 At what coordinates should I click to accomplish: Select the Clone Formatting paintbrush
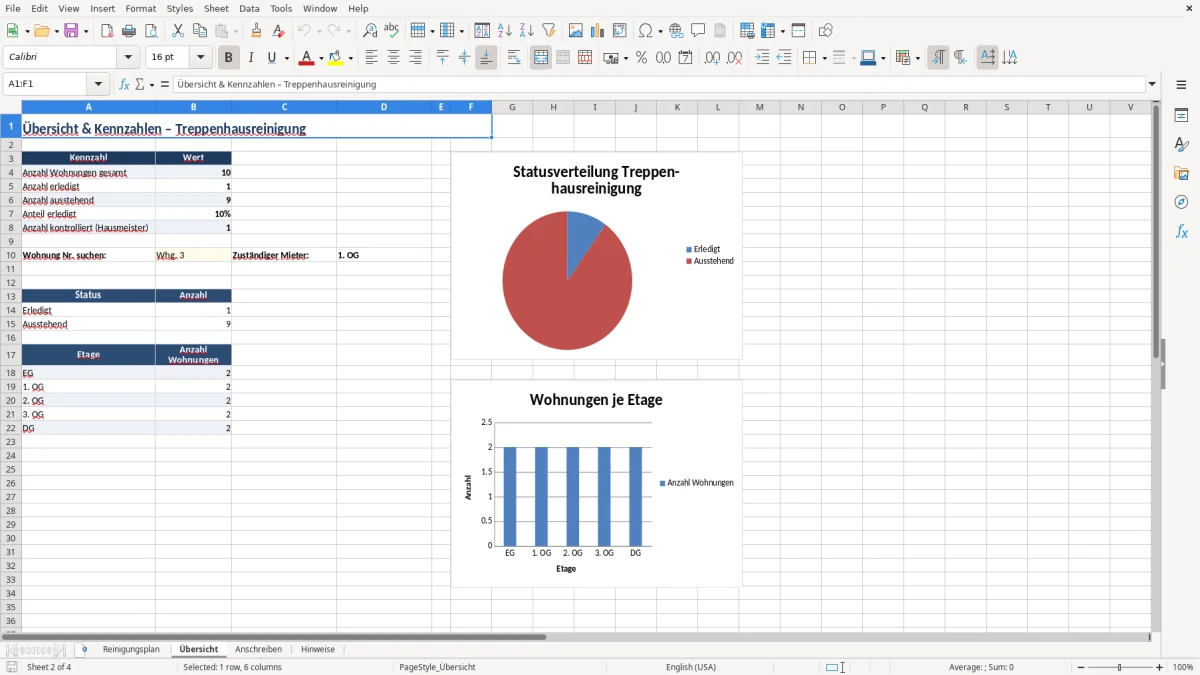pos(257,31)
